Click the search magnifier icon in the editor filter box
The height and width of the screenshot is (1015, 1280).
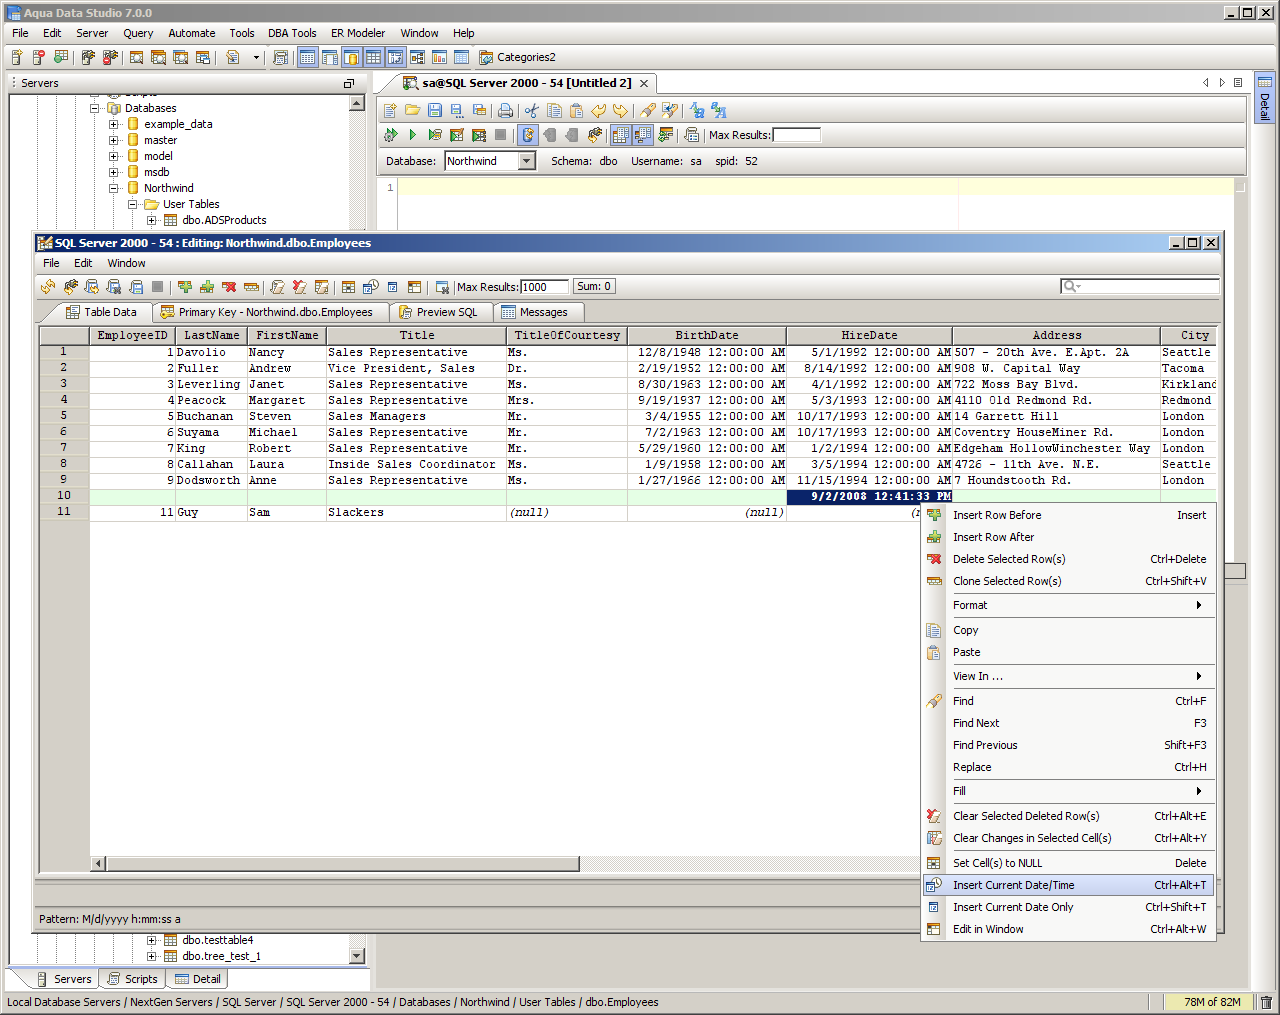[x=1071, y=287]
